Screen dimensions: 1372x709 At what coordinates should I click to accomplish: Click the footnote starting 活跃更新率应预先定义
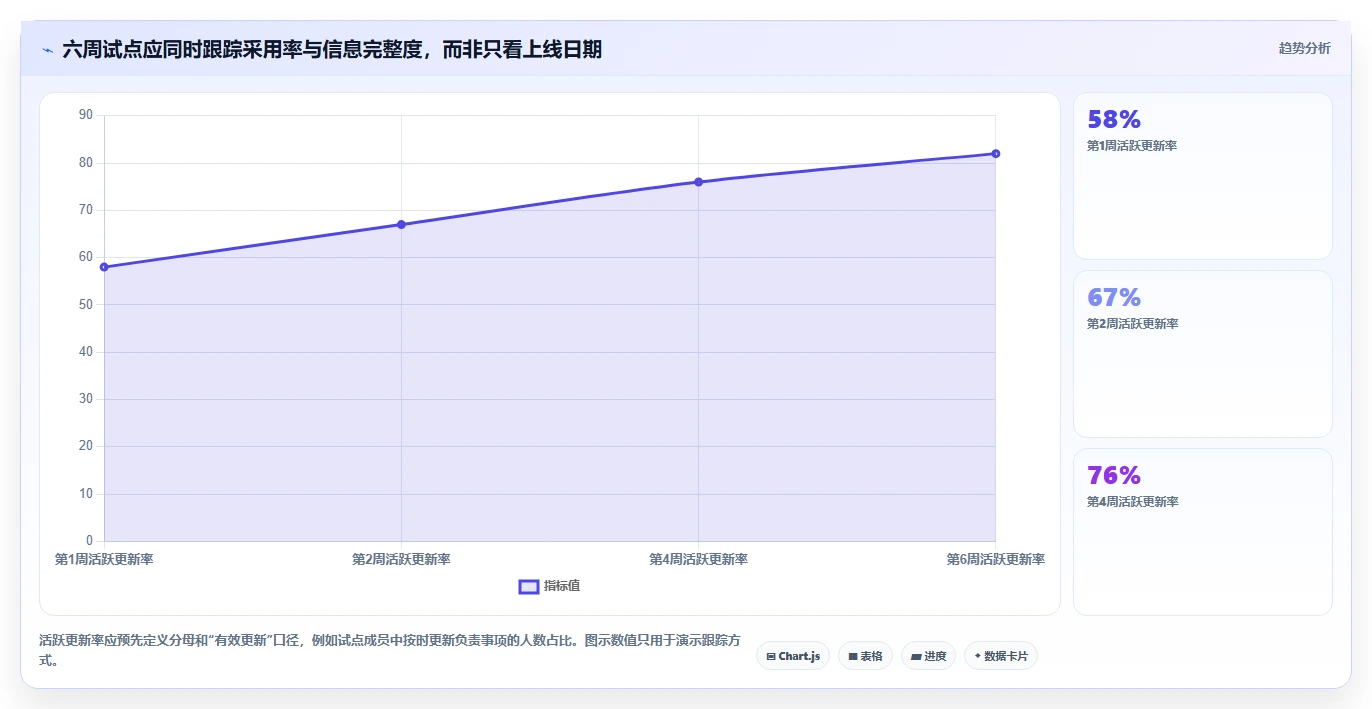[390, 650]
